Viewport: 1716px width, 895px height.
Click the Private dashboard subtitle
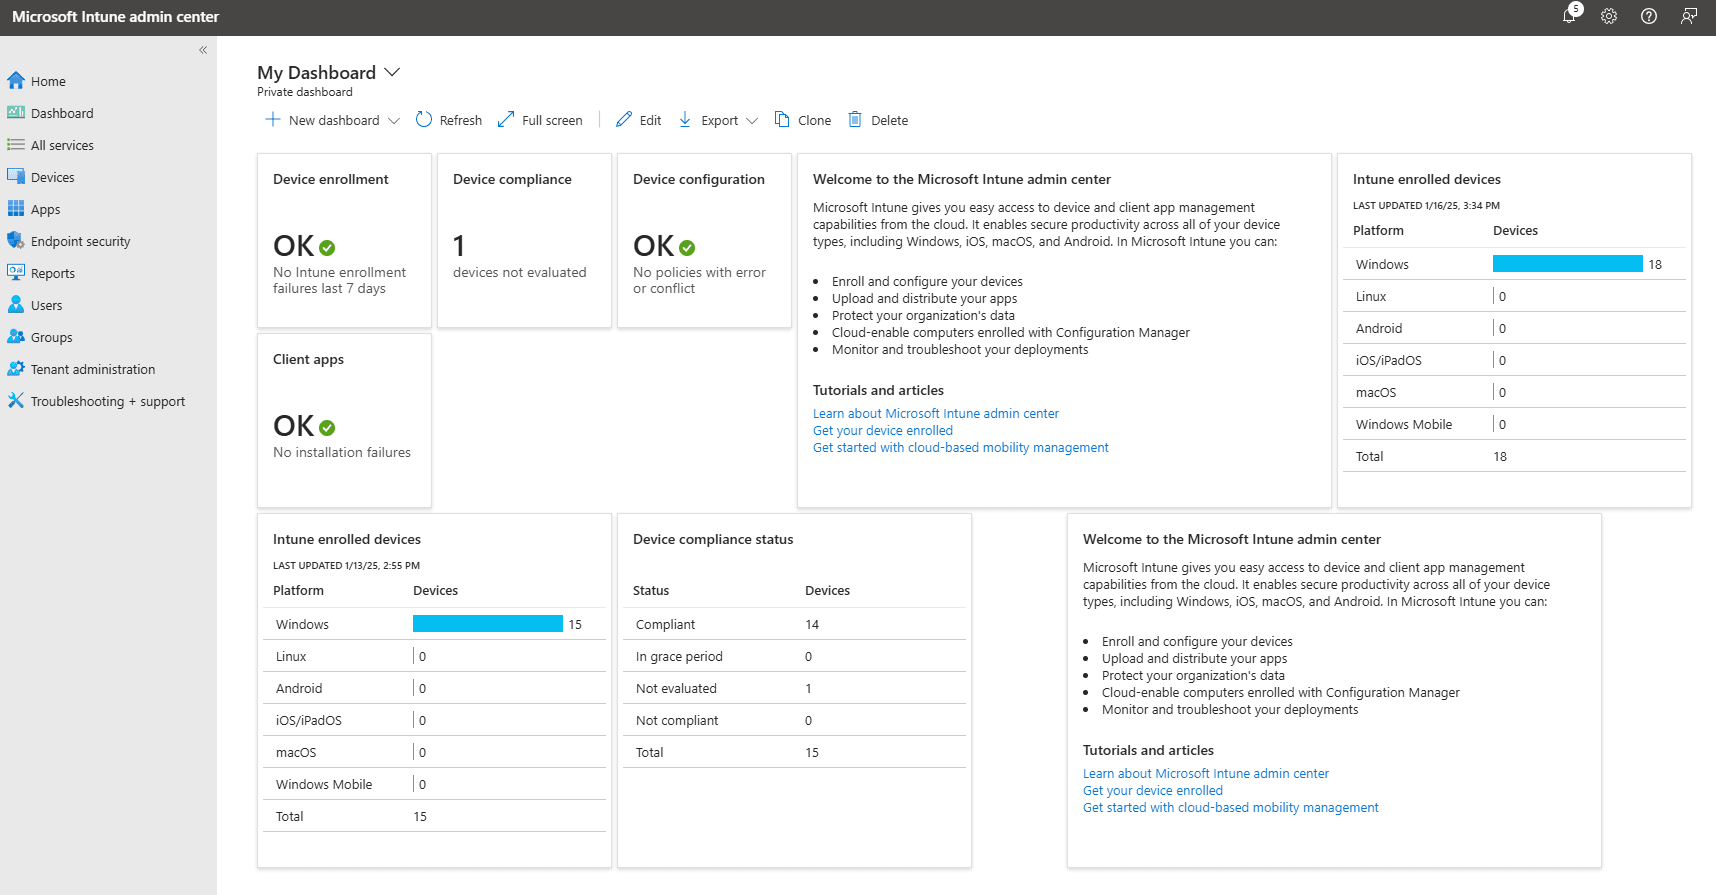click(305, 92)
